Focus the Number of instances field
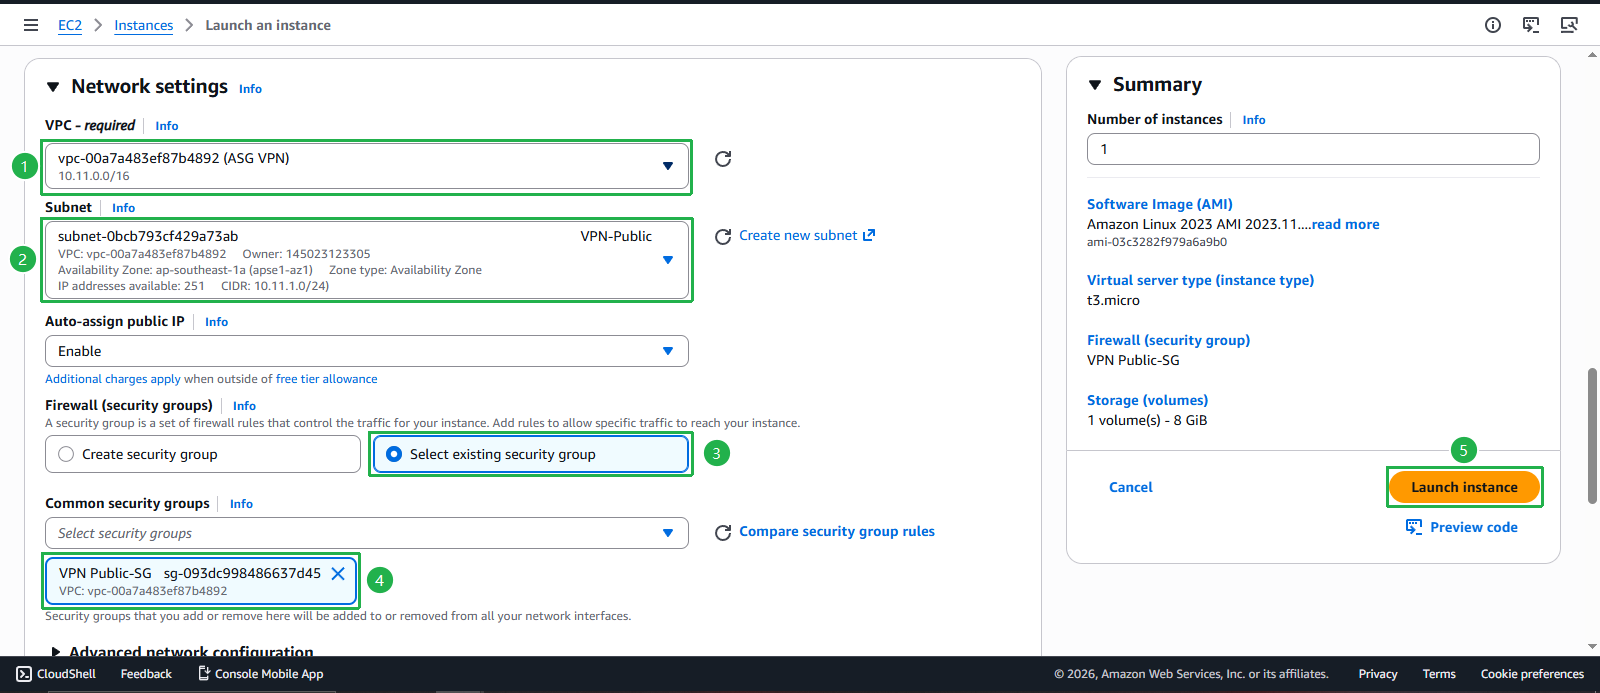This screenshot has width=1600, height=693. 1313,149
